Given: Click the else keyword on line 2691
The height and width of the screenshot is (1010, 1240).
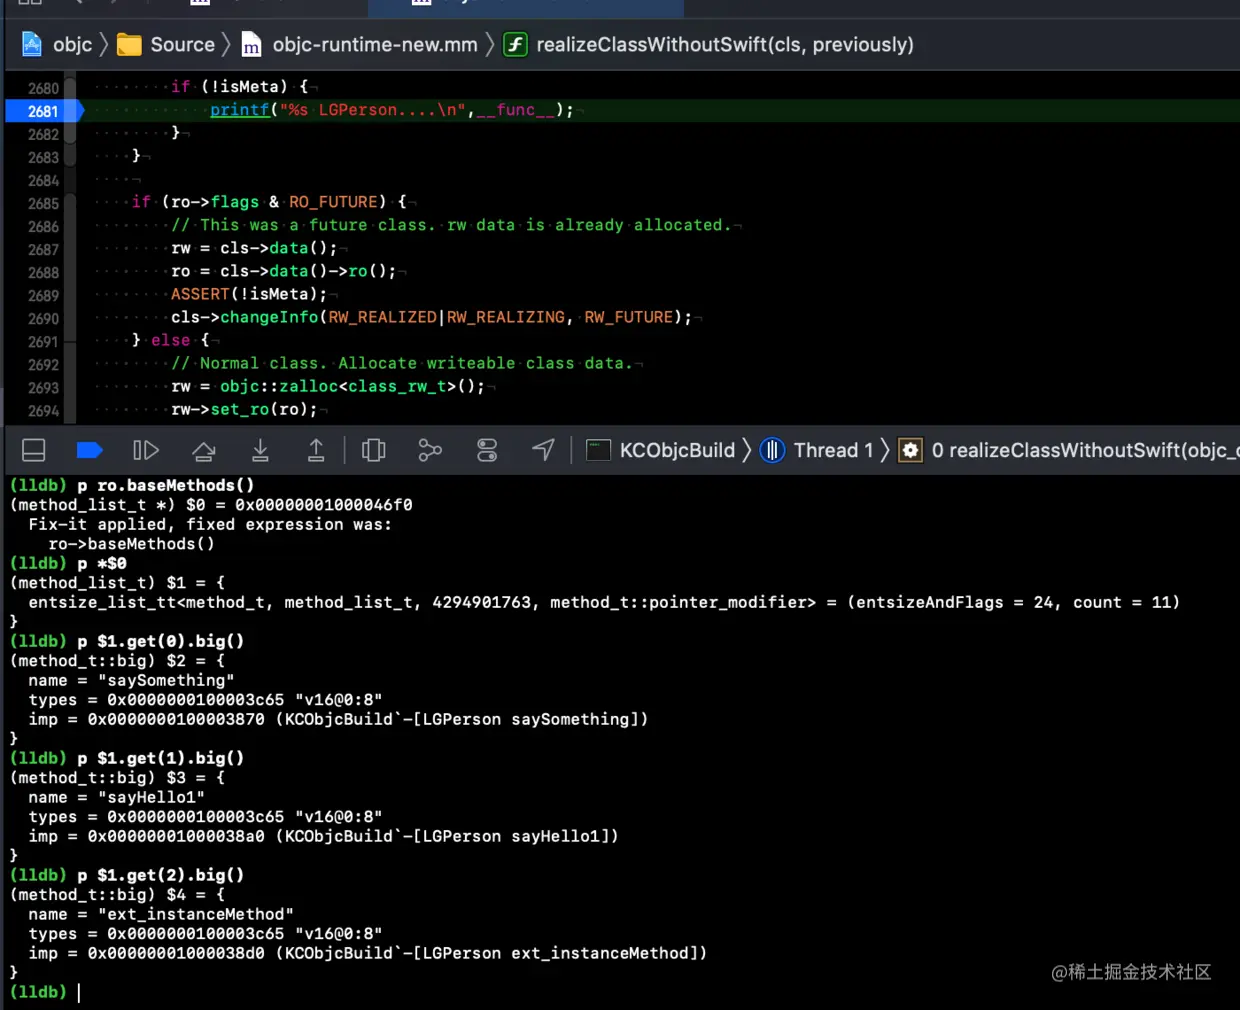Looking at the screenshot, I should click(171, 340).
